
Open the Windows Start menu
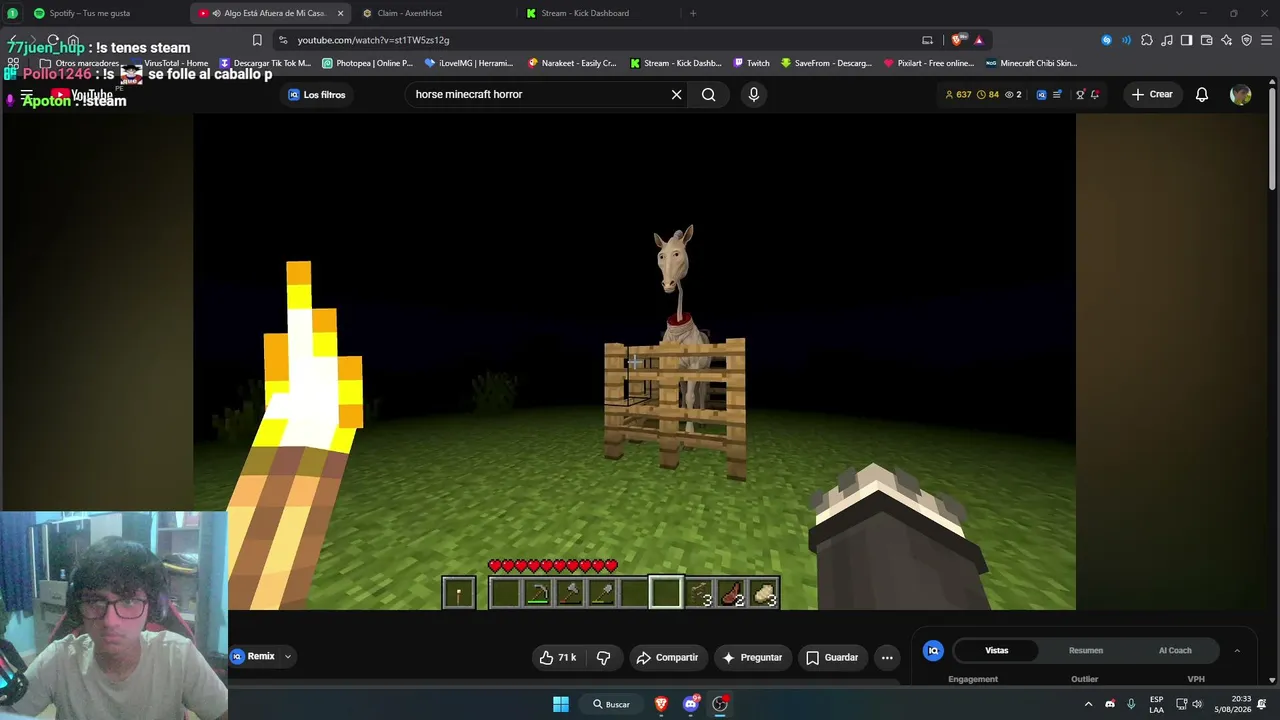pos(561,704)
